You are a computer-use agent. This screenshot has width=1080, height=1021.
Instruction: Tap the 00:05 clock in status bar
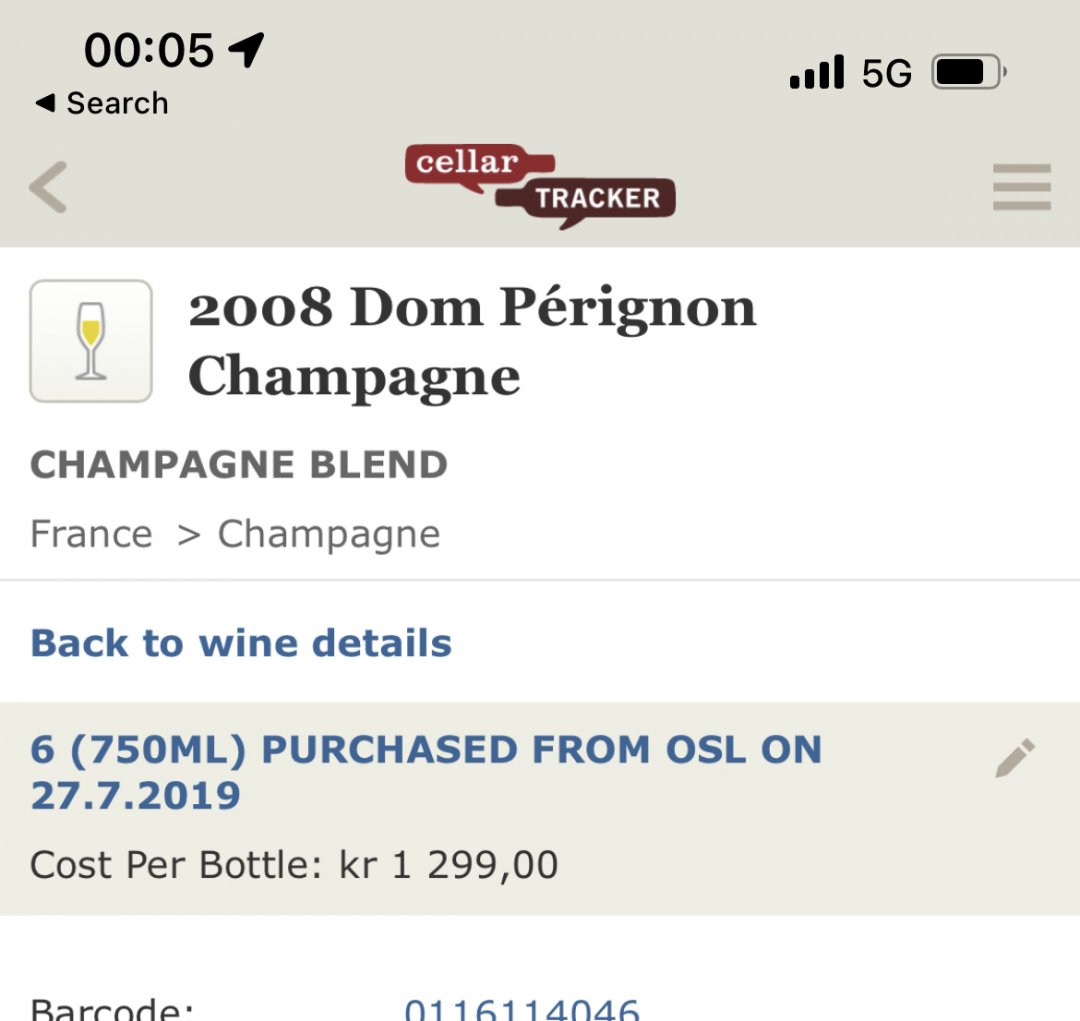click(x=149, y=50)
